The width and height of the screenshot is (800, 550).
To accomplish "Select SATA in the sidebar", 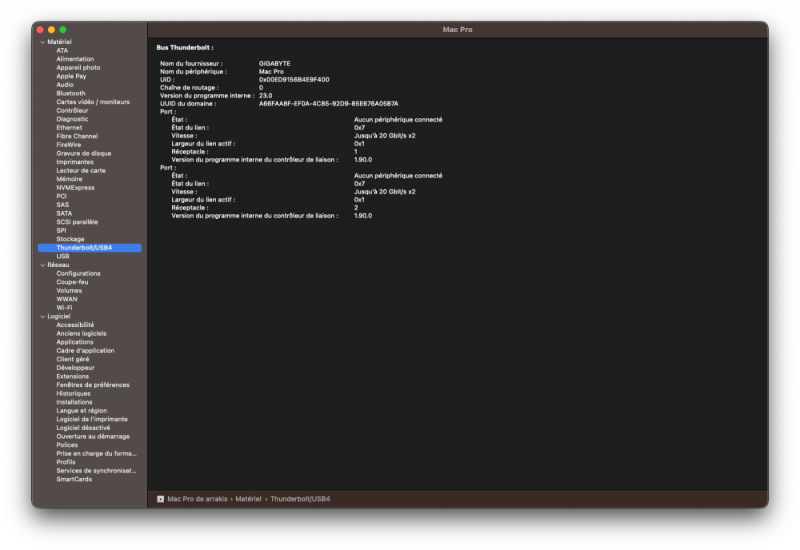I will (64, 214).
